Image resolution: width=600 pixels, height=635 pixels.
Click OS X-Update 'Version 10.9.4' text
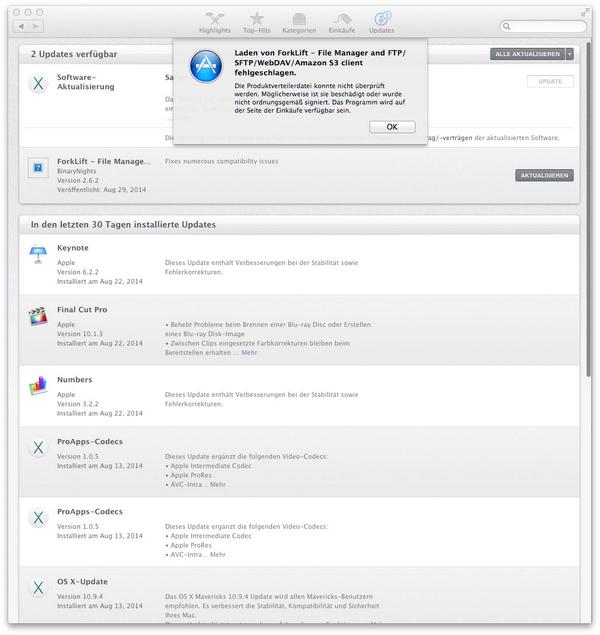pos(80,597)
